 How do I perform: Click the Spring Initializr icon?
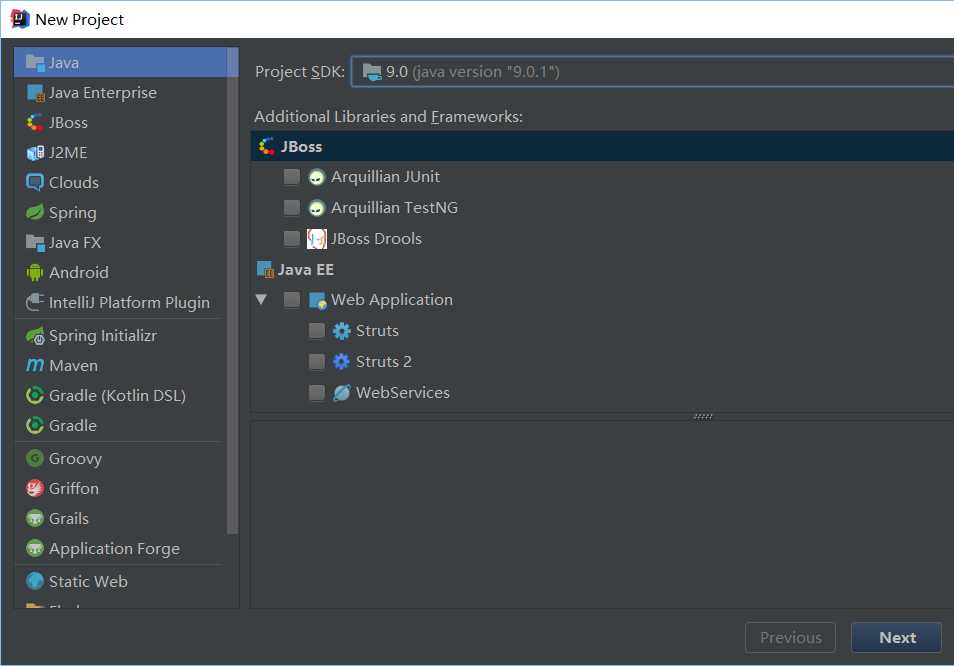pyautogui.click(x=35, y=336)
